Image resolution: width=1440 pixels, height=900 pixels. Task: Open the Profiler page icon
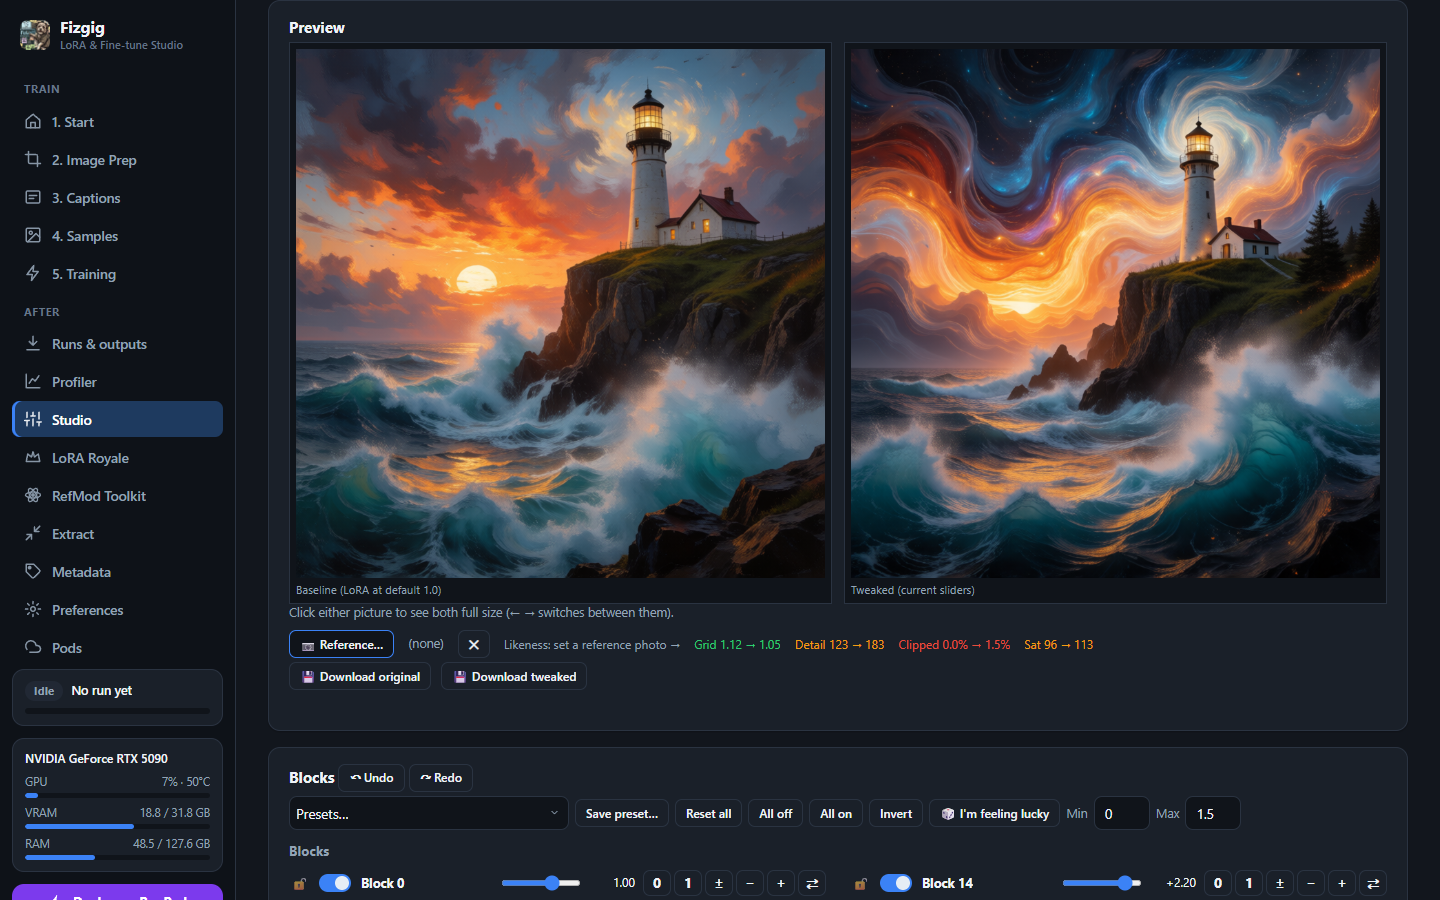[x=33, y=381]
